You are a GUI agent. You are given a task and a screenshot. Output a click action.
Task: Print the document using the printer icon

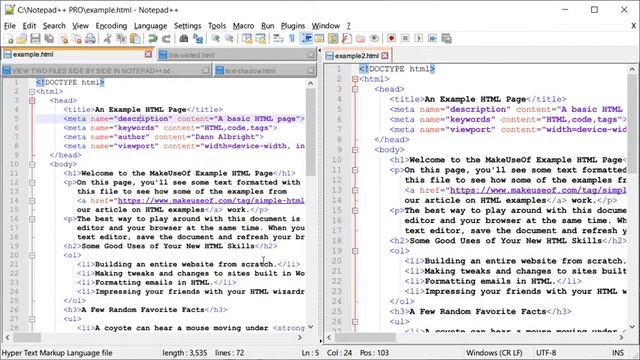[x=90, y=39]
